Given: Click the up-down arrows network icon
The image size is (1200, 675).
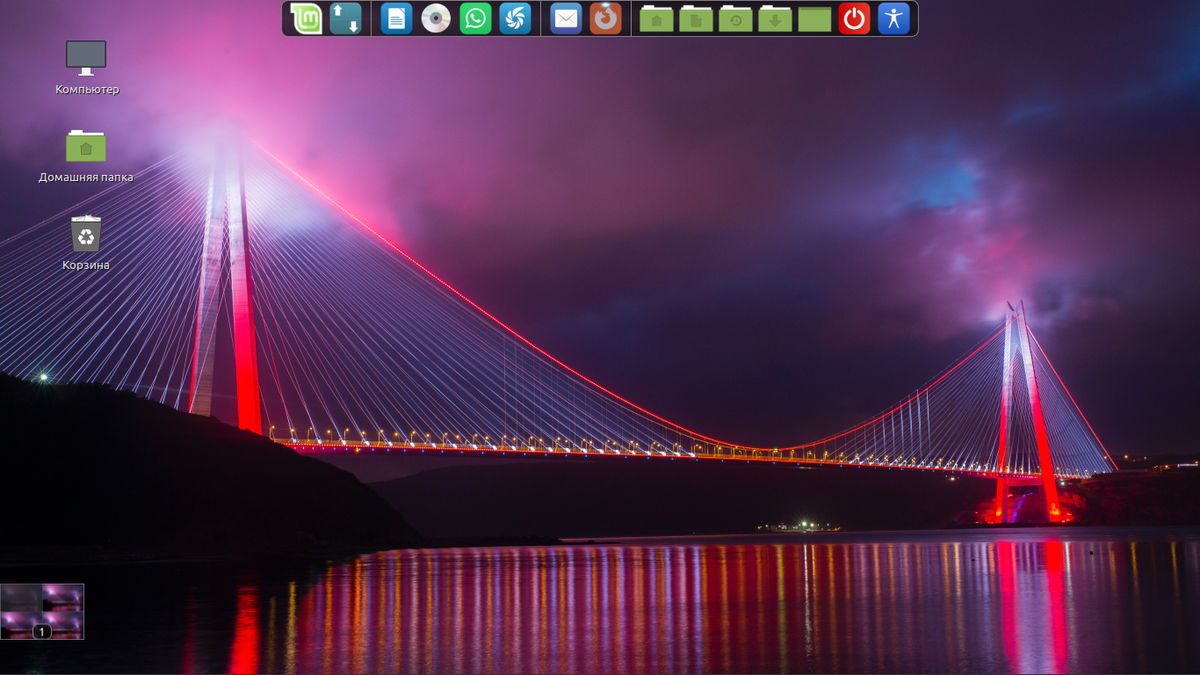Looking at the screenshot, I should (x=345, y=18).
